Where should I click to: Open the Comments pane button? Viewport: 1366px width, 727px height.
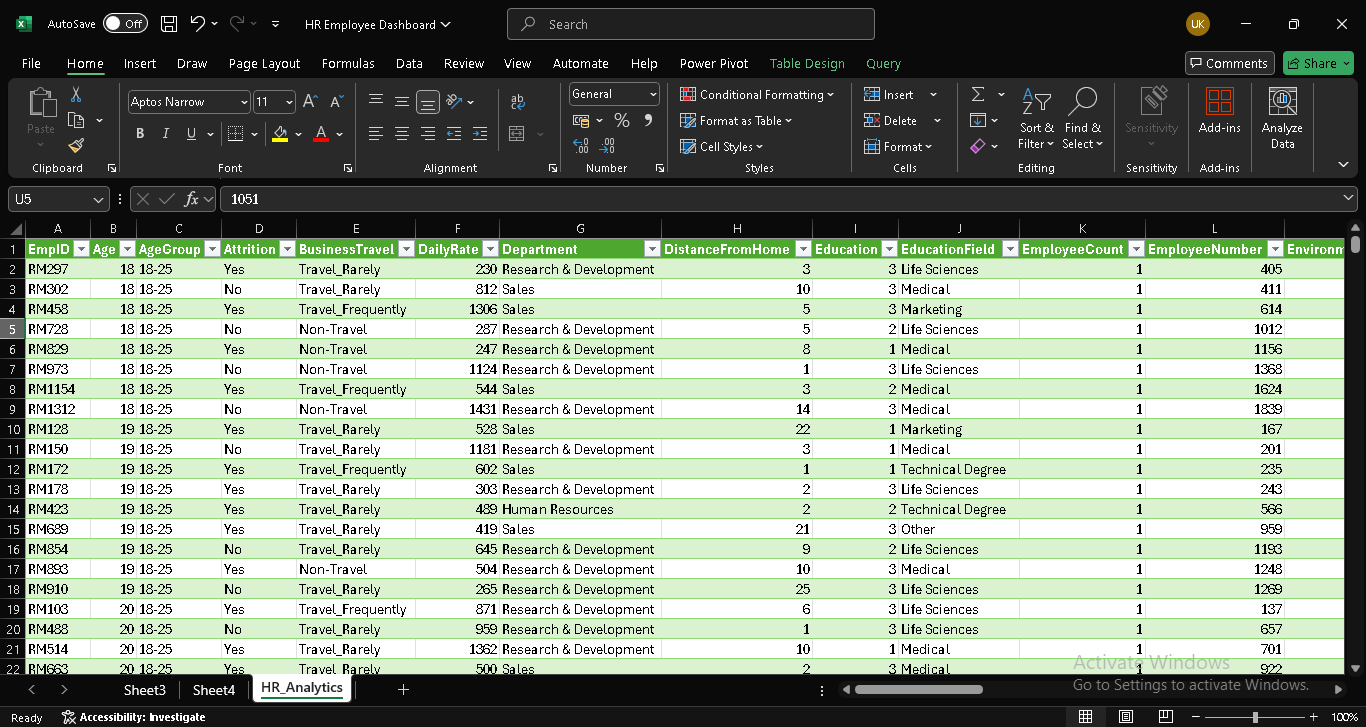click(1229, 63)
